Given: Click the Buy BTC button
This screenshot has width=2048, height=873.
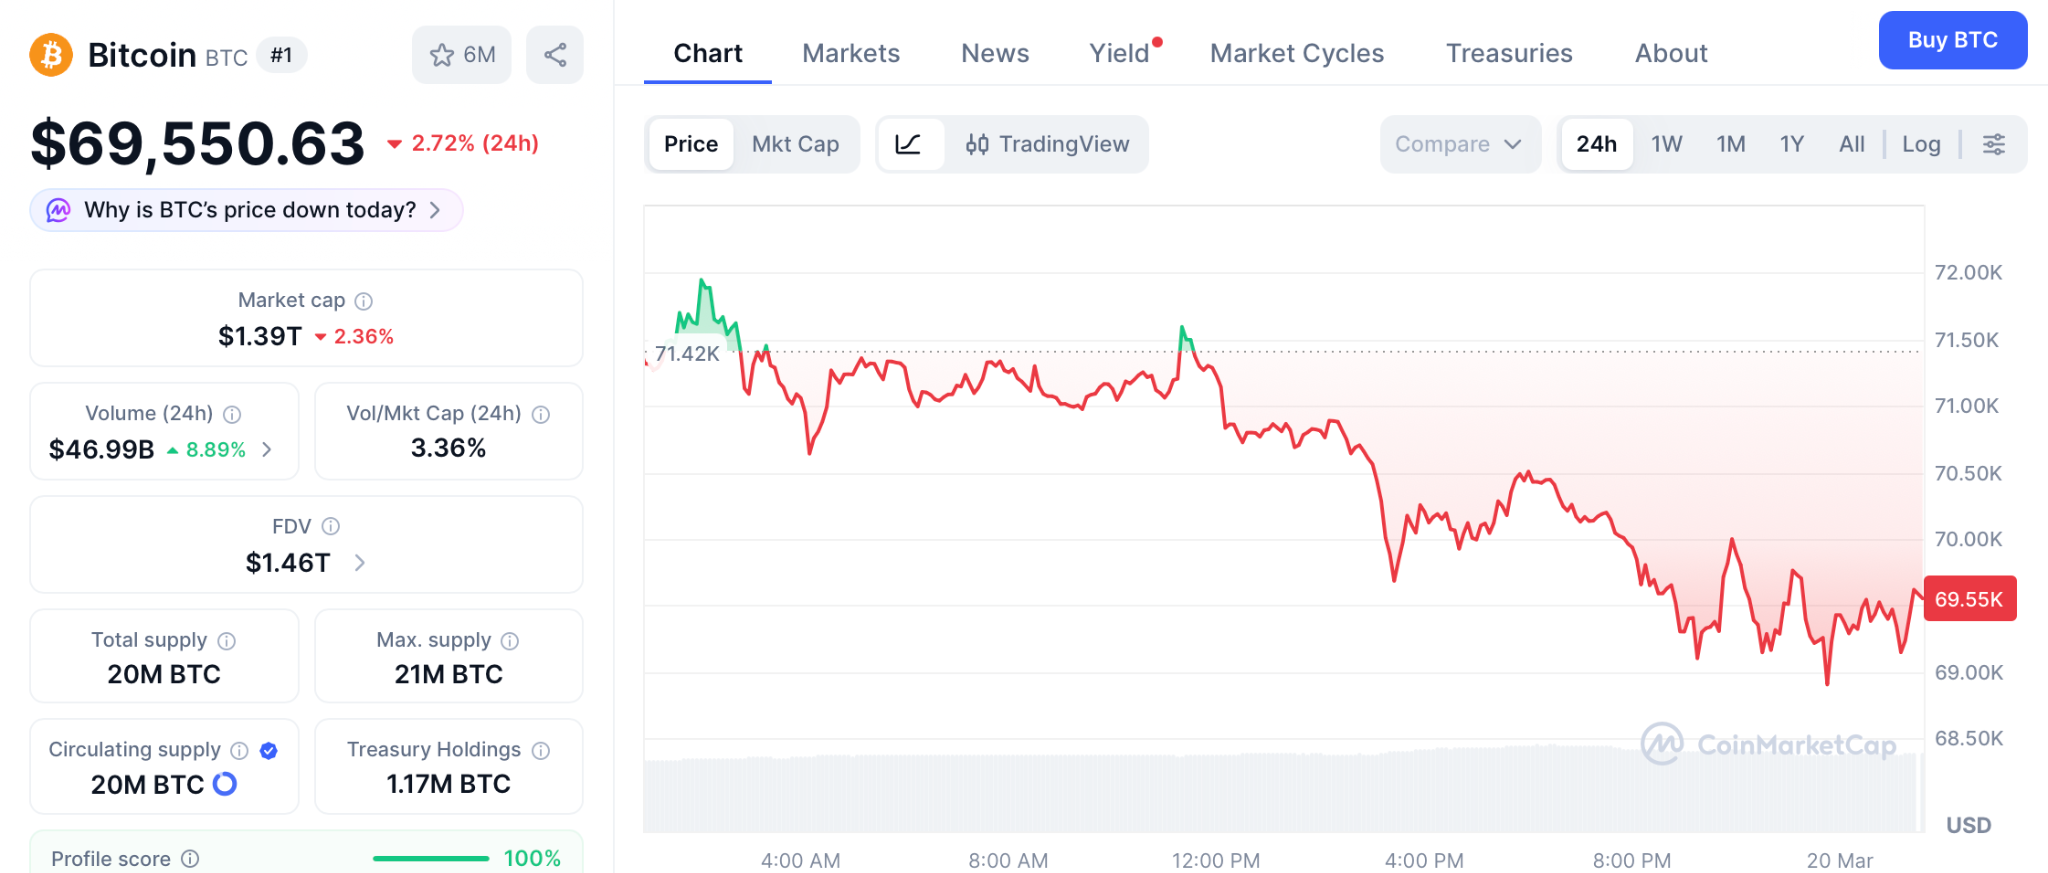Looking at the screenshot, I should point(1952,40).
